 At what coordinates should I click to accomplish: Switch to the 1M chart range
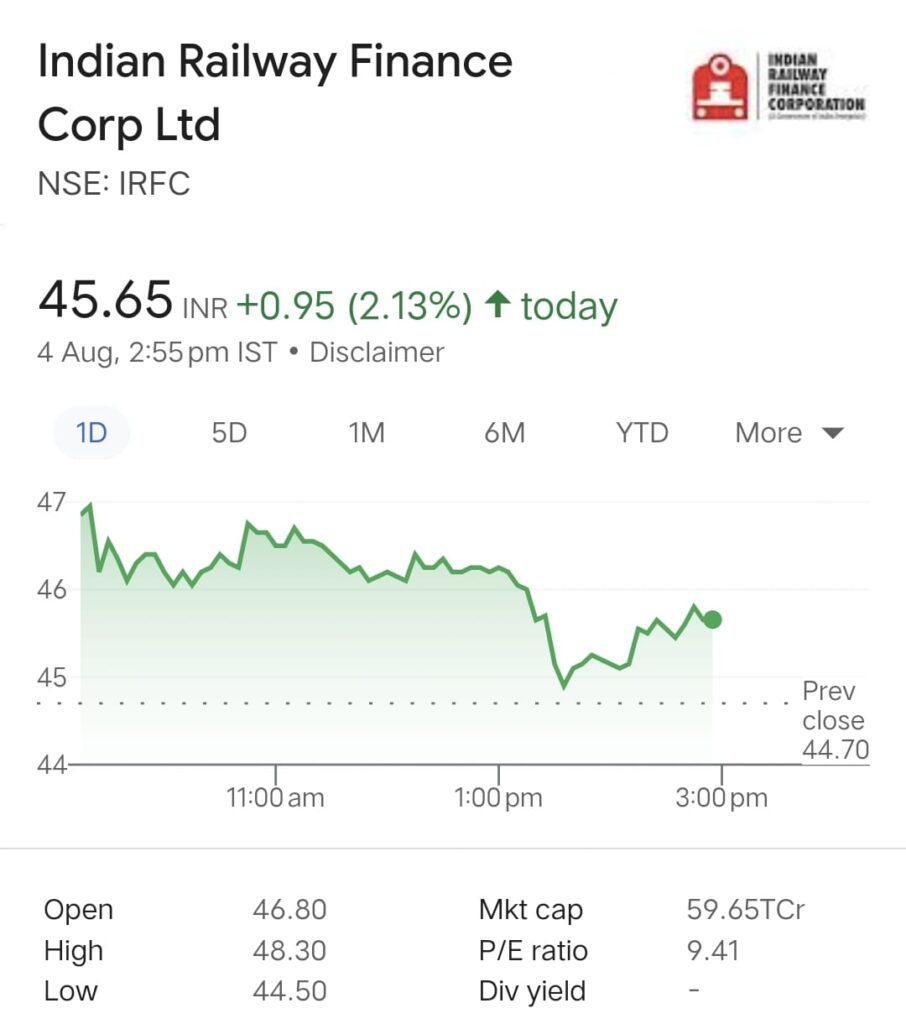[x=366, y=432]
